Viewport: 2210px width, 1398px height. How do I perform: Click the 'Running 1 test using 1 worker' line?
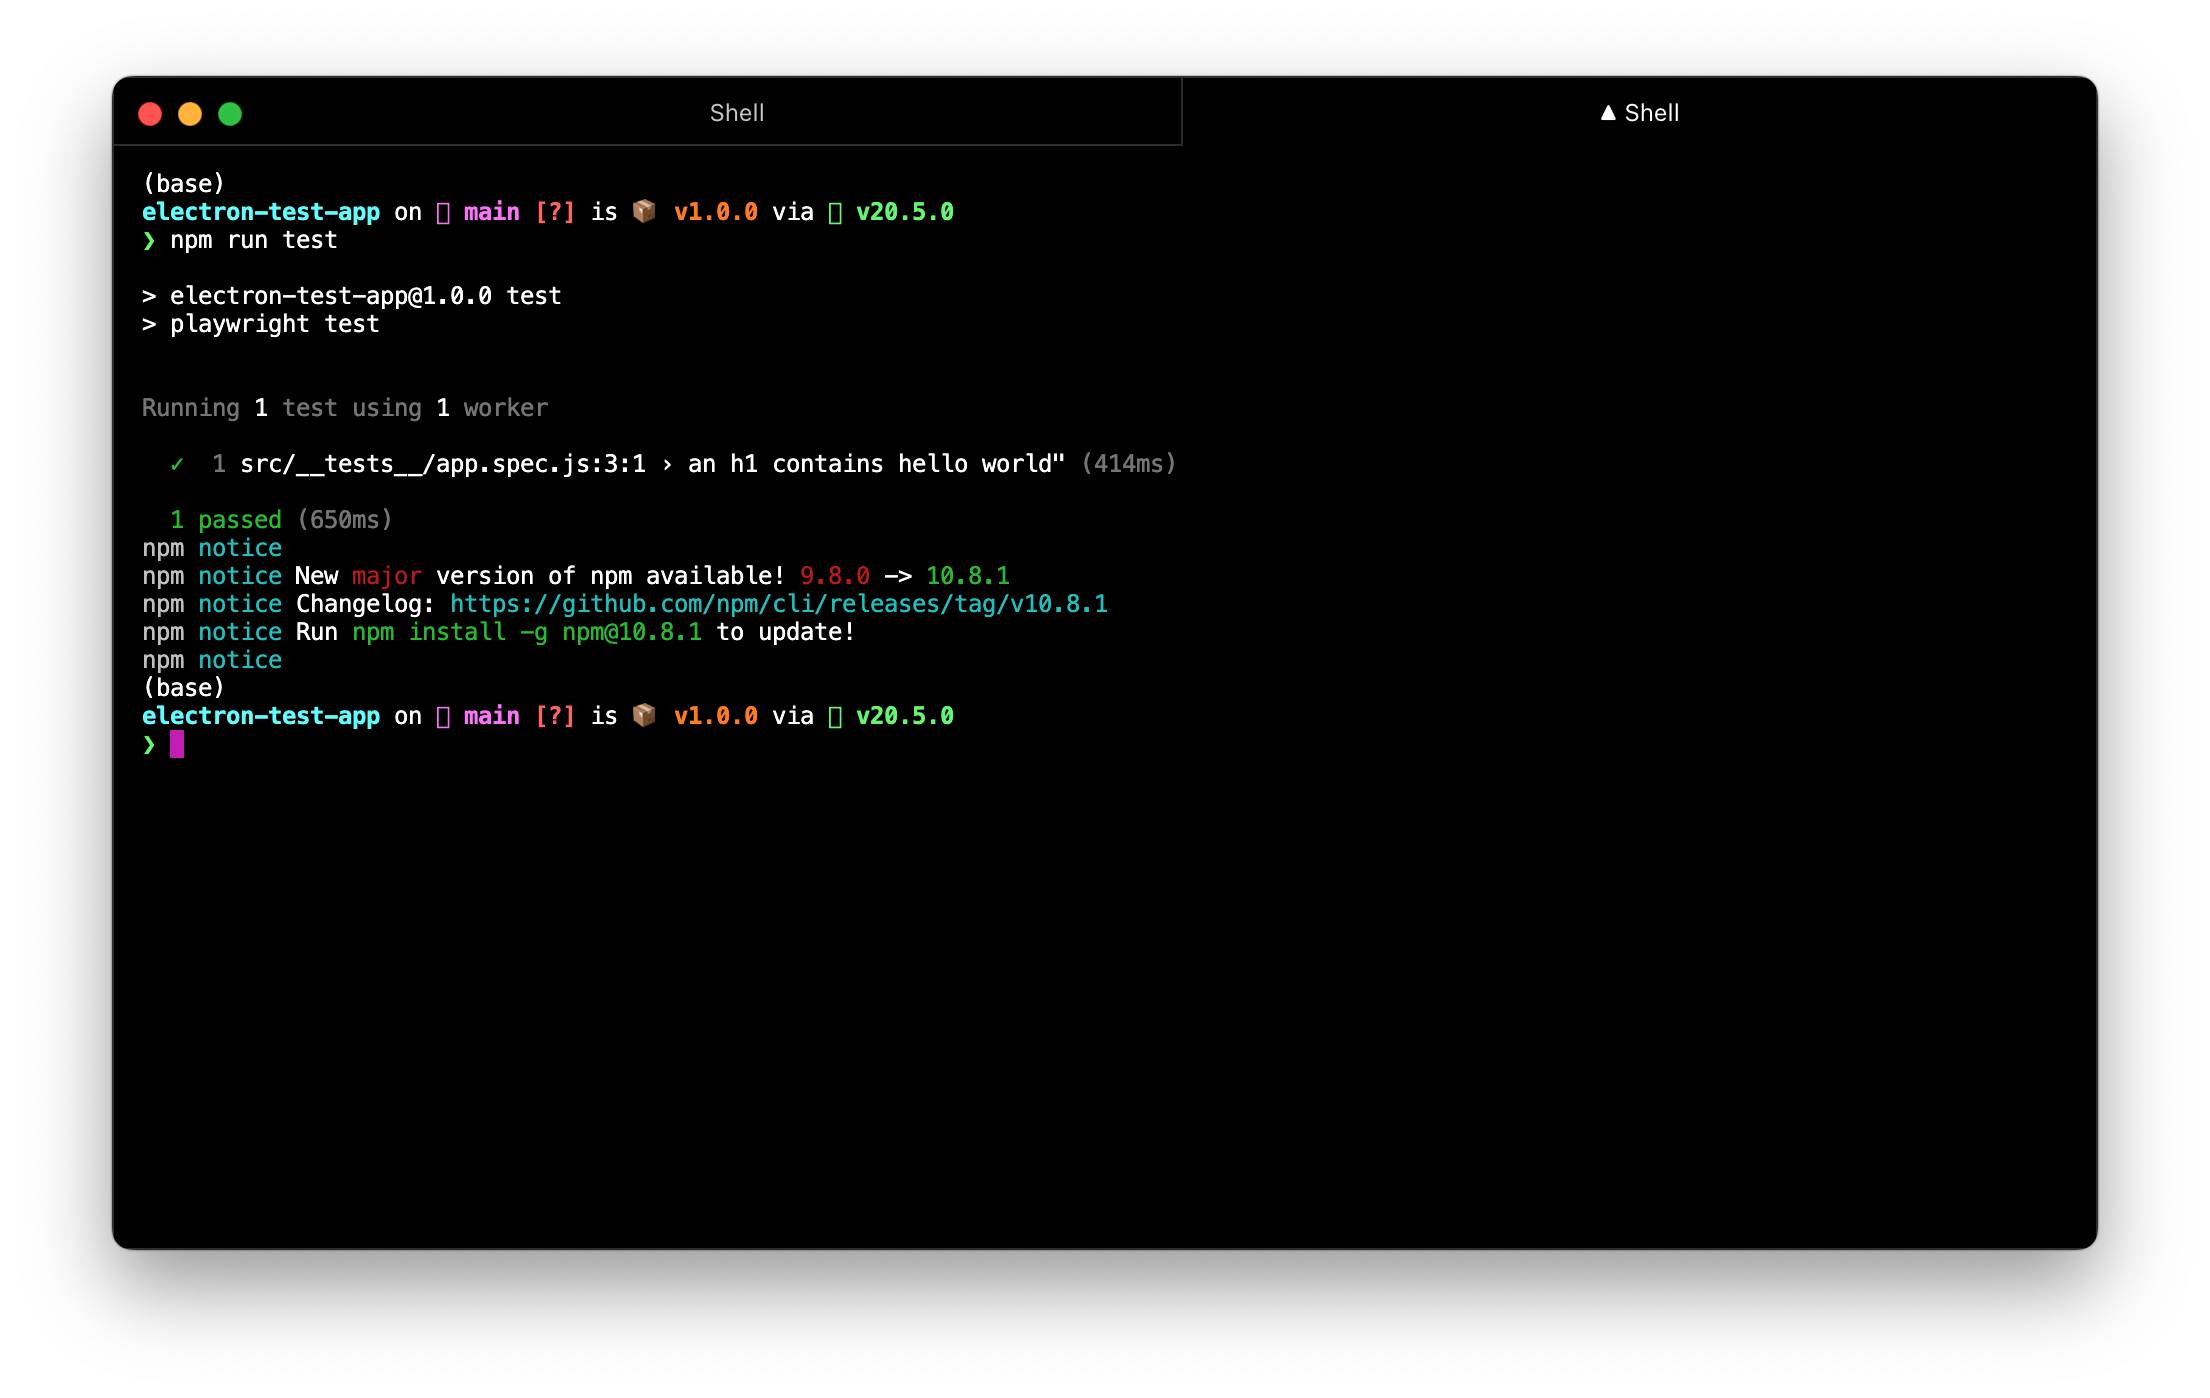pyautogui.click(x=344, y=408)
